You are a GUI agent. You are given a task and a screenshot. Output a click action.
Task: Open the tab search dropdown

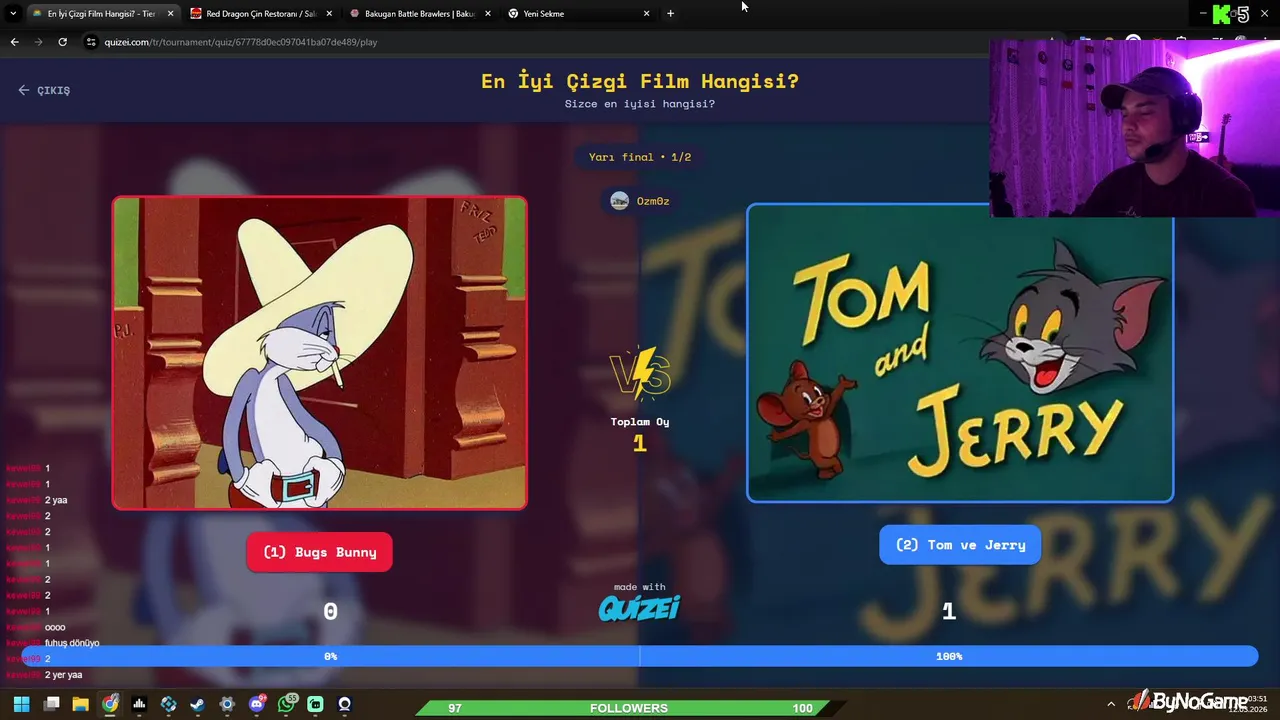[13, 14]
